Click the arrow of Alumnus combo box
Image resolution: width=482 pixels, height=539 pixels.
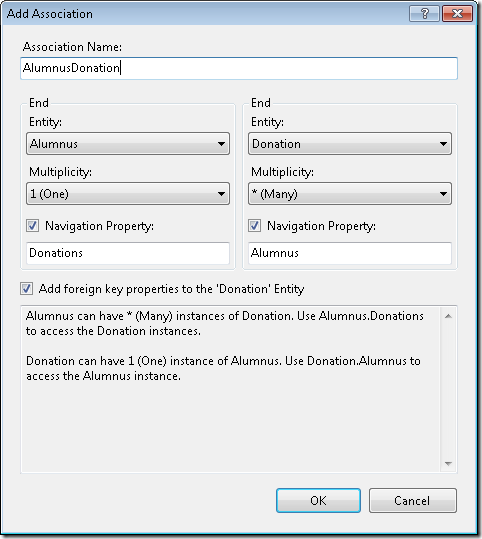(x=221, y=144)
